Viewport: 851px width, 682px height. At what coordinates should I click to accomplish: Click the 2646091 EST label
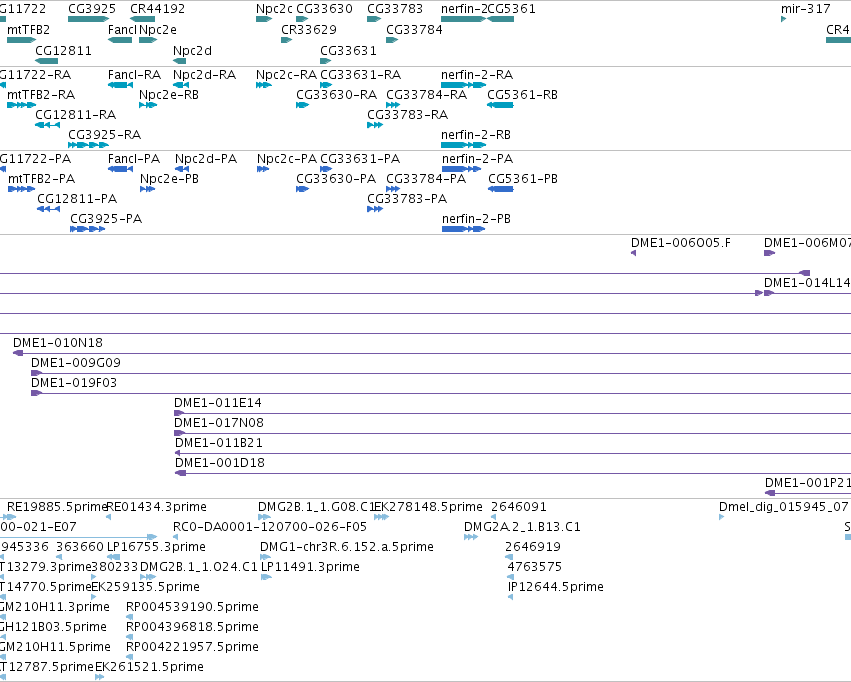pos(519,507)
